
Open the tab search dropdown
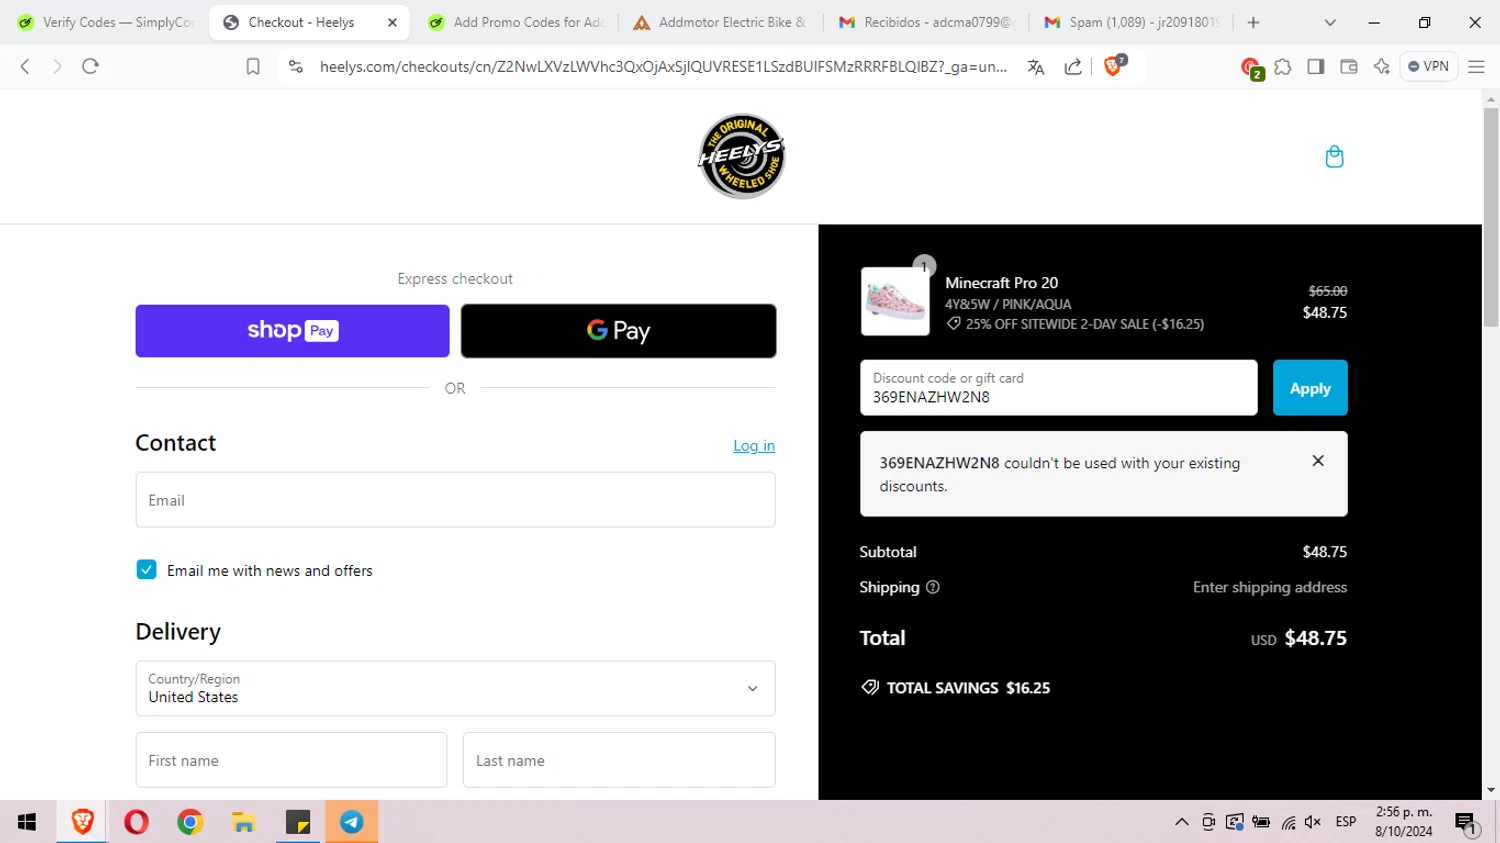pos(1330,22)
